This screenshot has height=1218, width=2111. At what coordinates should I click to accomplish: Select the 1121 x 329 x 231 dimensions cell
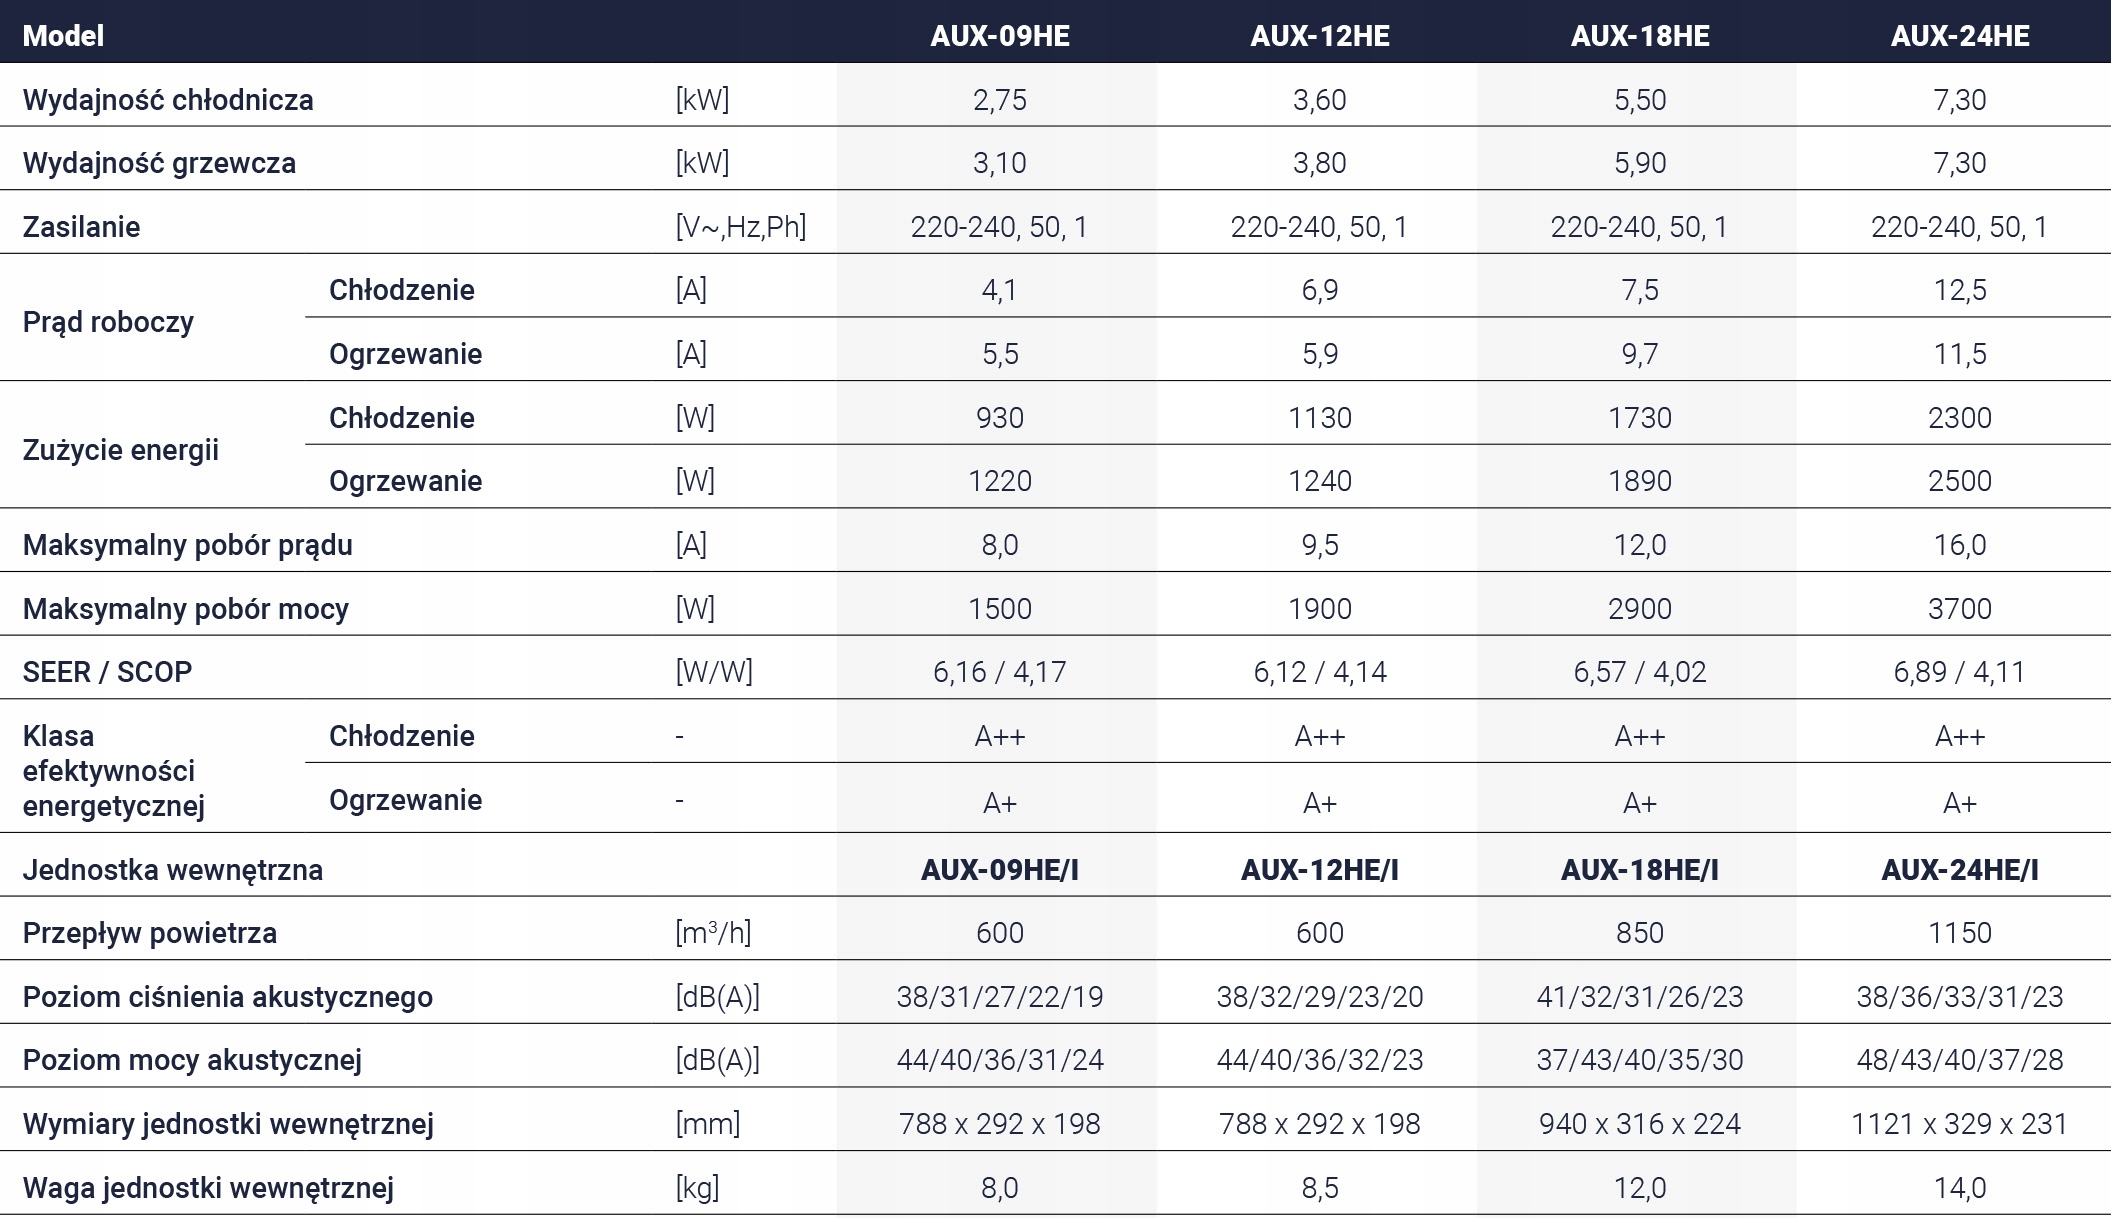(x=1960, y=1124)
